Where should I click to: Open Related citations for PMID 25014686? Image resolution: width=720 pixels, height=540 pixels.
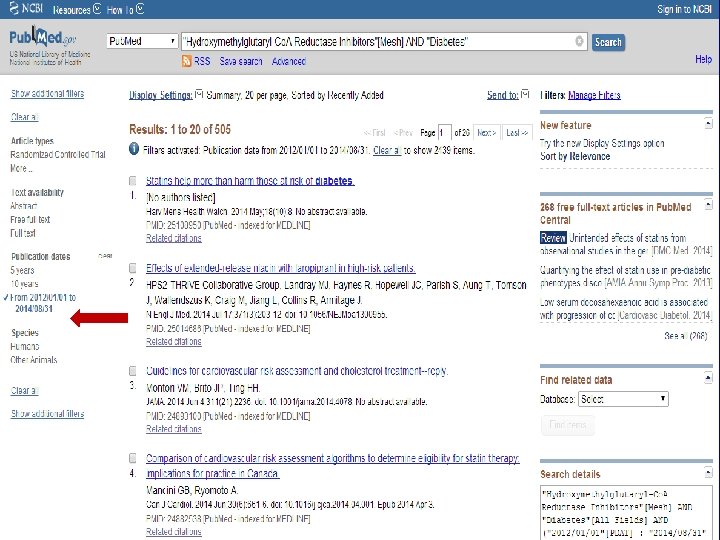click(x=174, y=342)
